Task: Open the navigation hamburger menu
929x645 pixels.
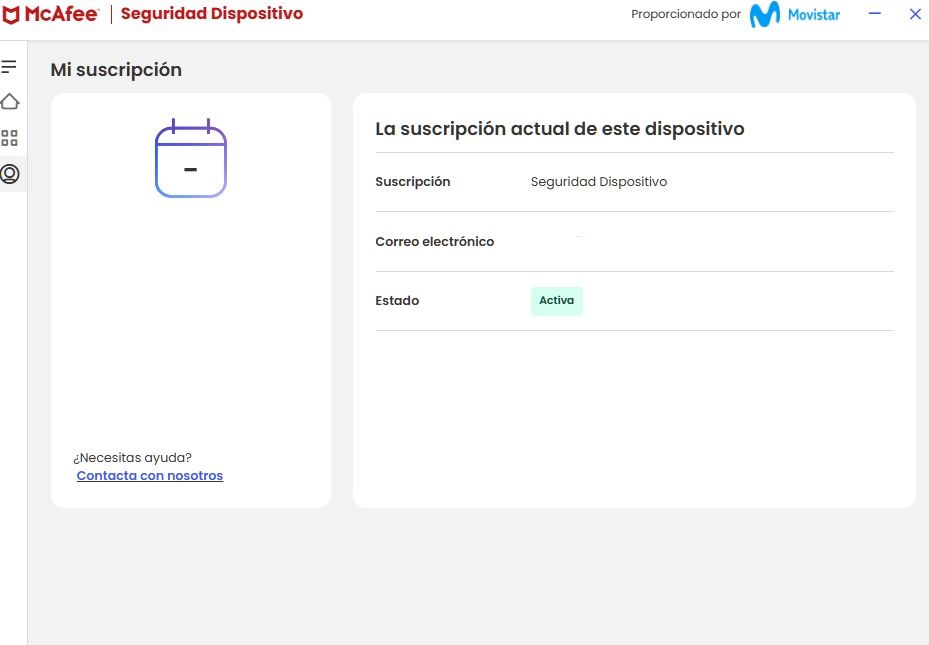Action: pos(10,66)
